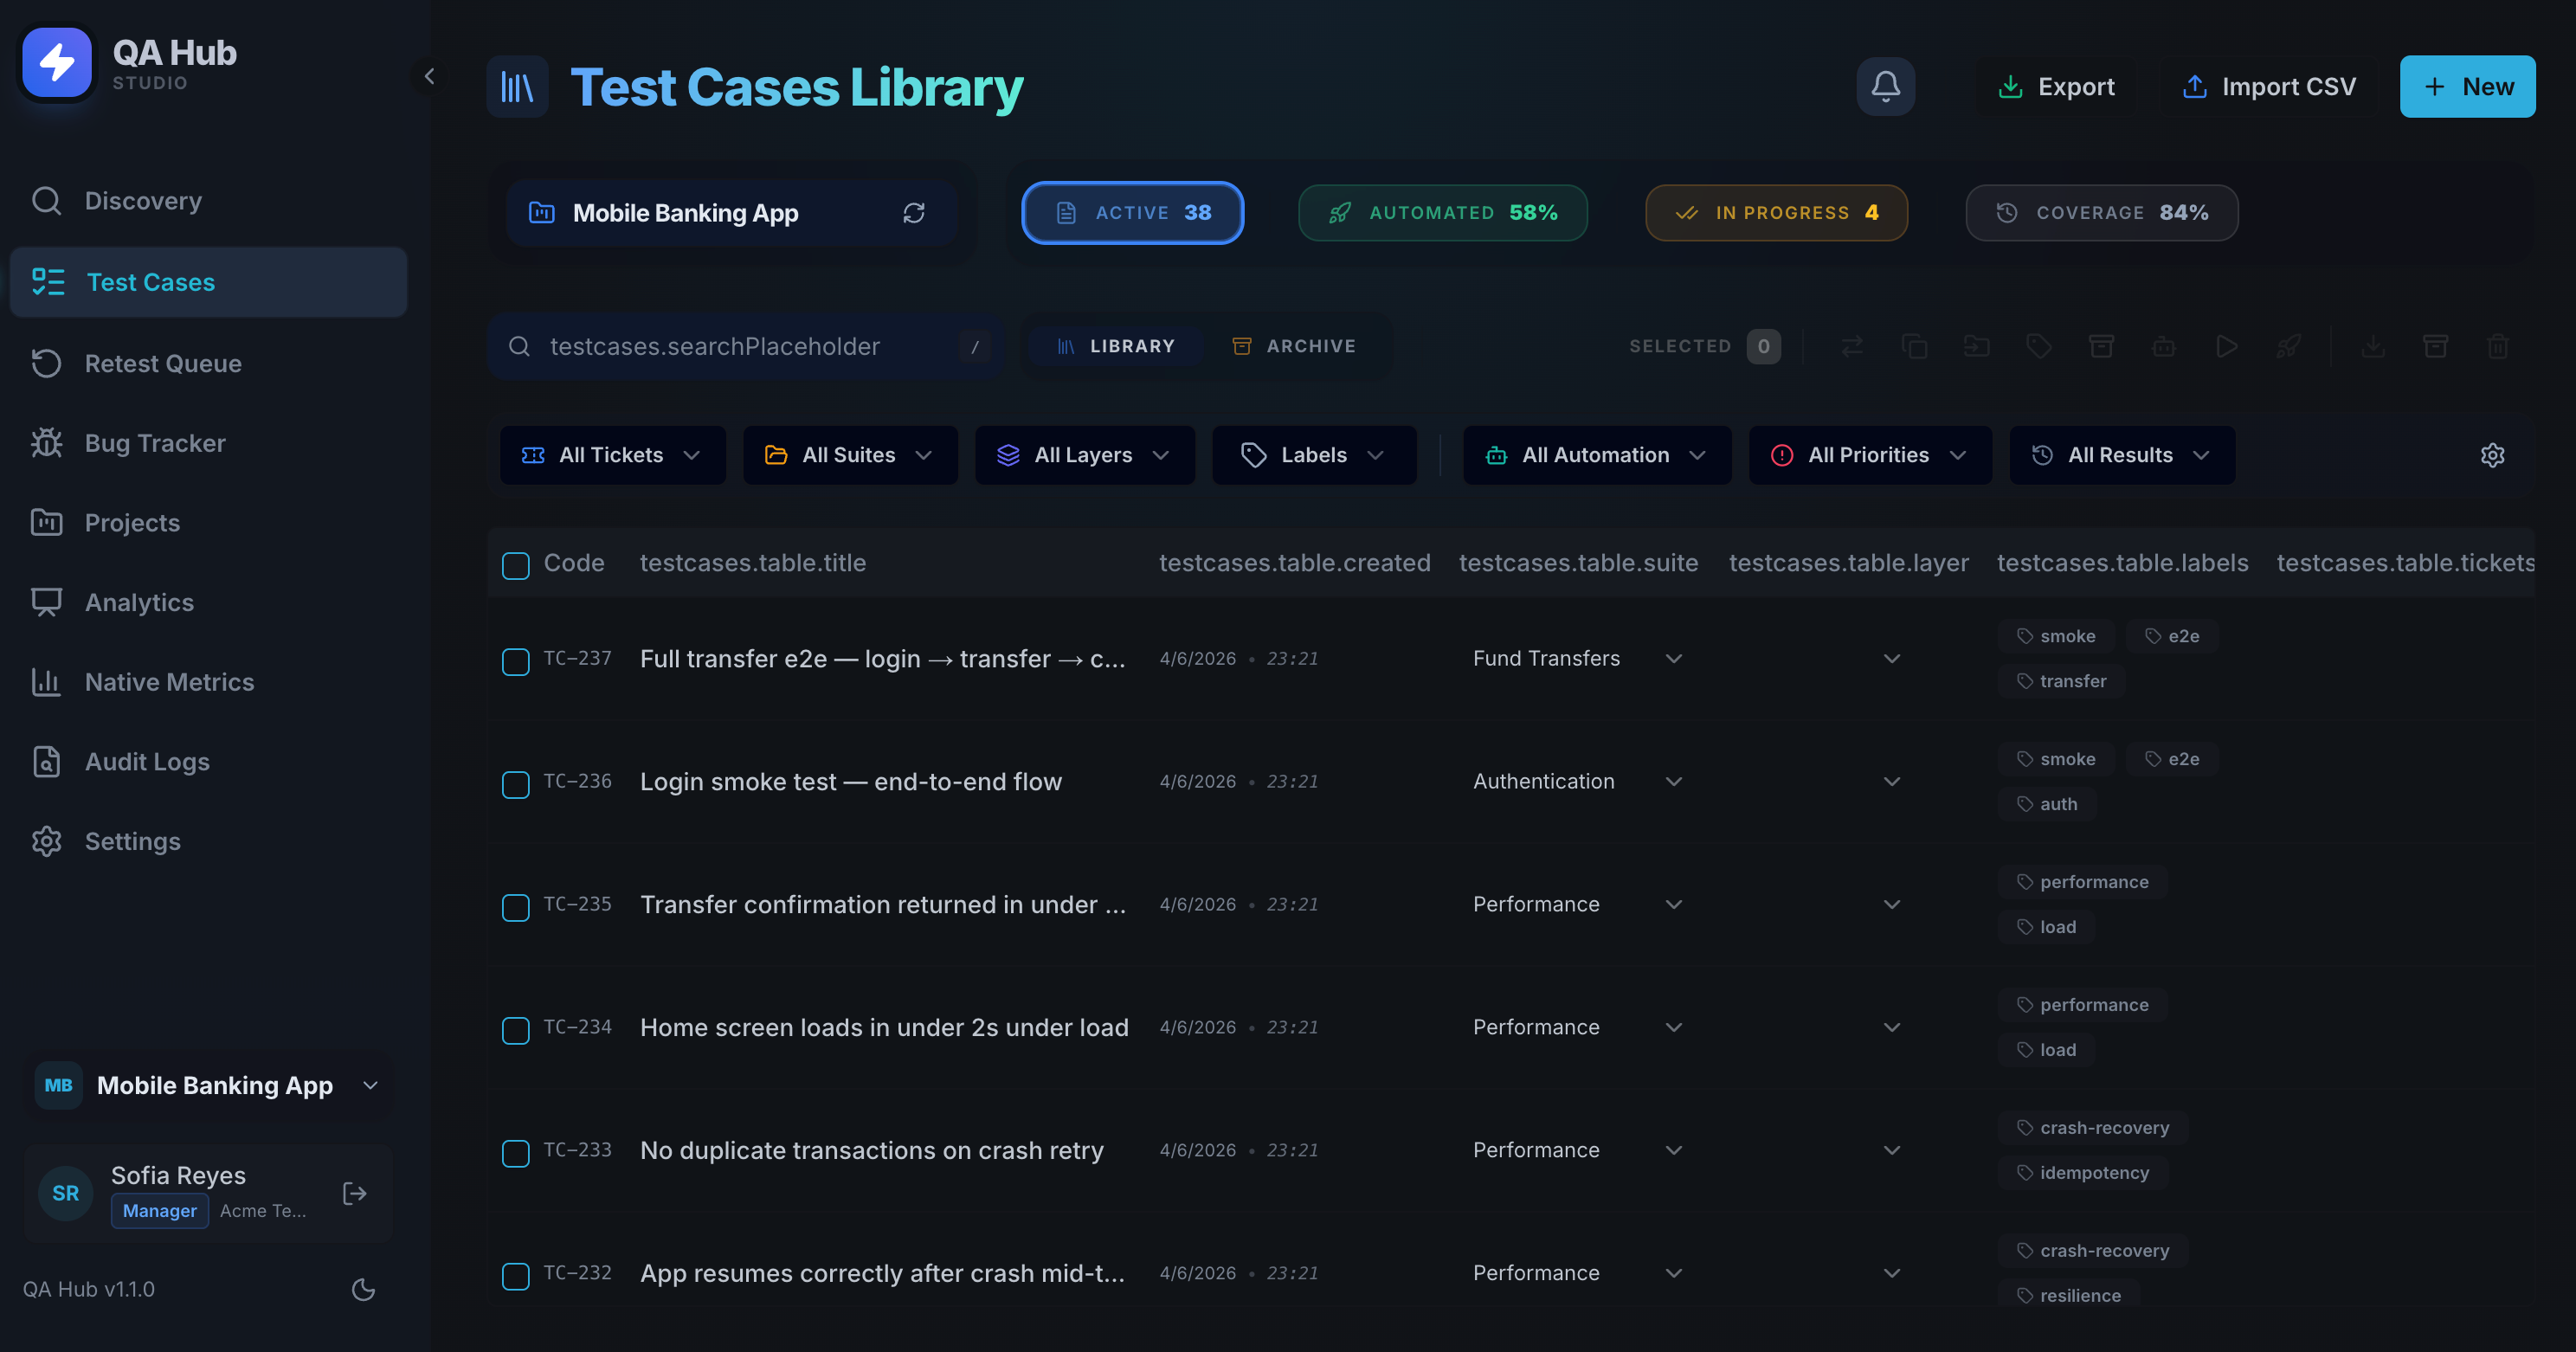The image size is (2576, 1352).
Task: Open the Mobile Banking App project switcher in sidebar
Action: click(208, 1086)
